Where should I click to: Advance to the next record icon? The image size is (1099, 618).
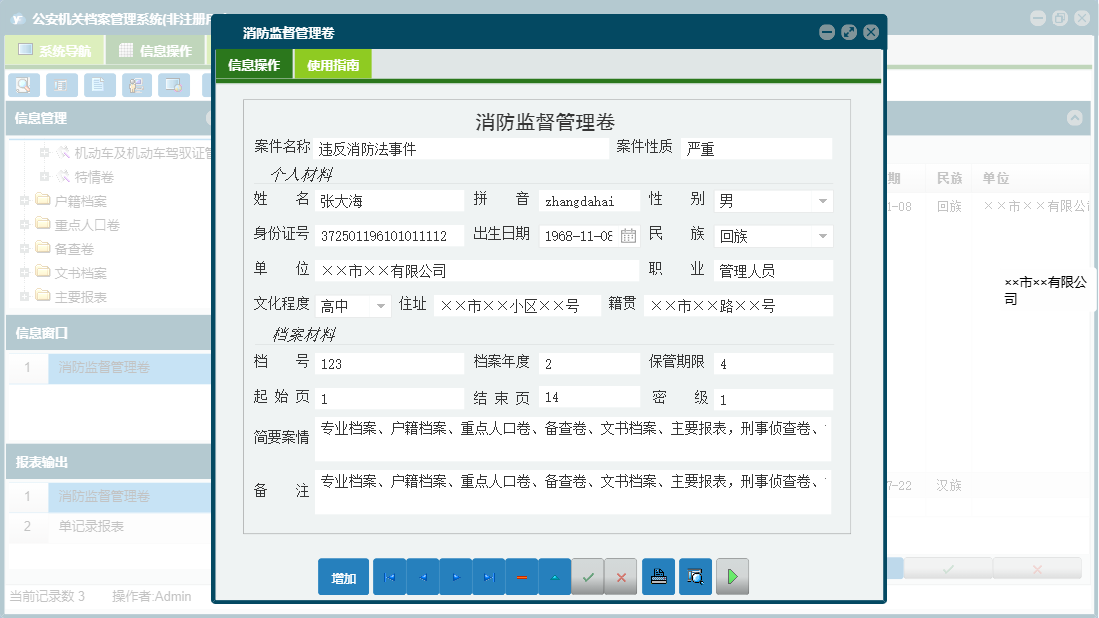(x=455, y=577)
